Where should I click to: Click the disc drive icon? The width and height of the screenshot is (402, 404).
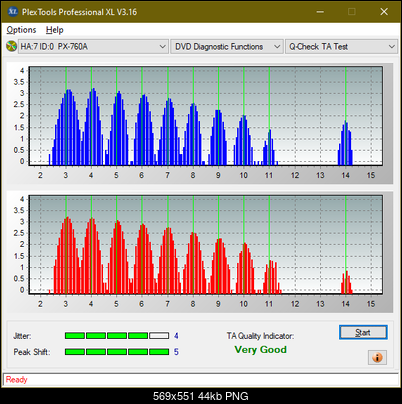[x=11, y=46]
